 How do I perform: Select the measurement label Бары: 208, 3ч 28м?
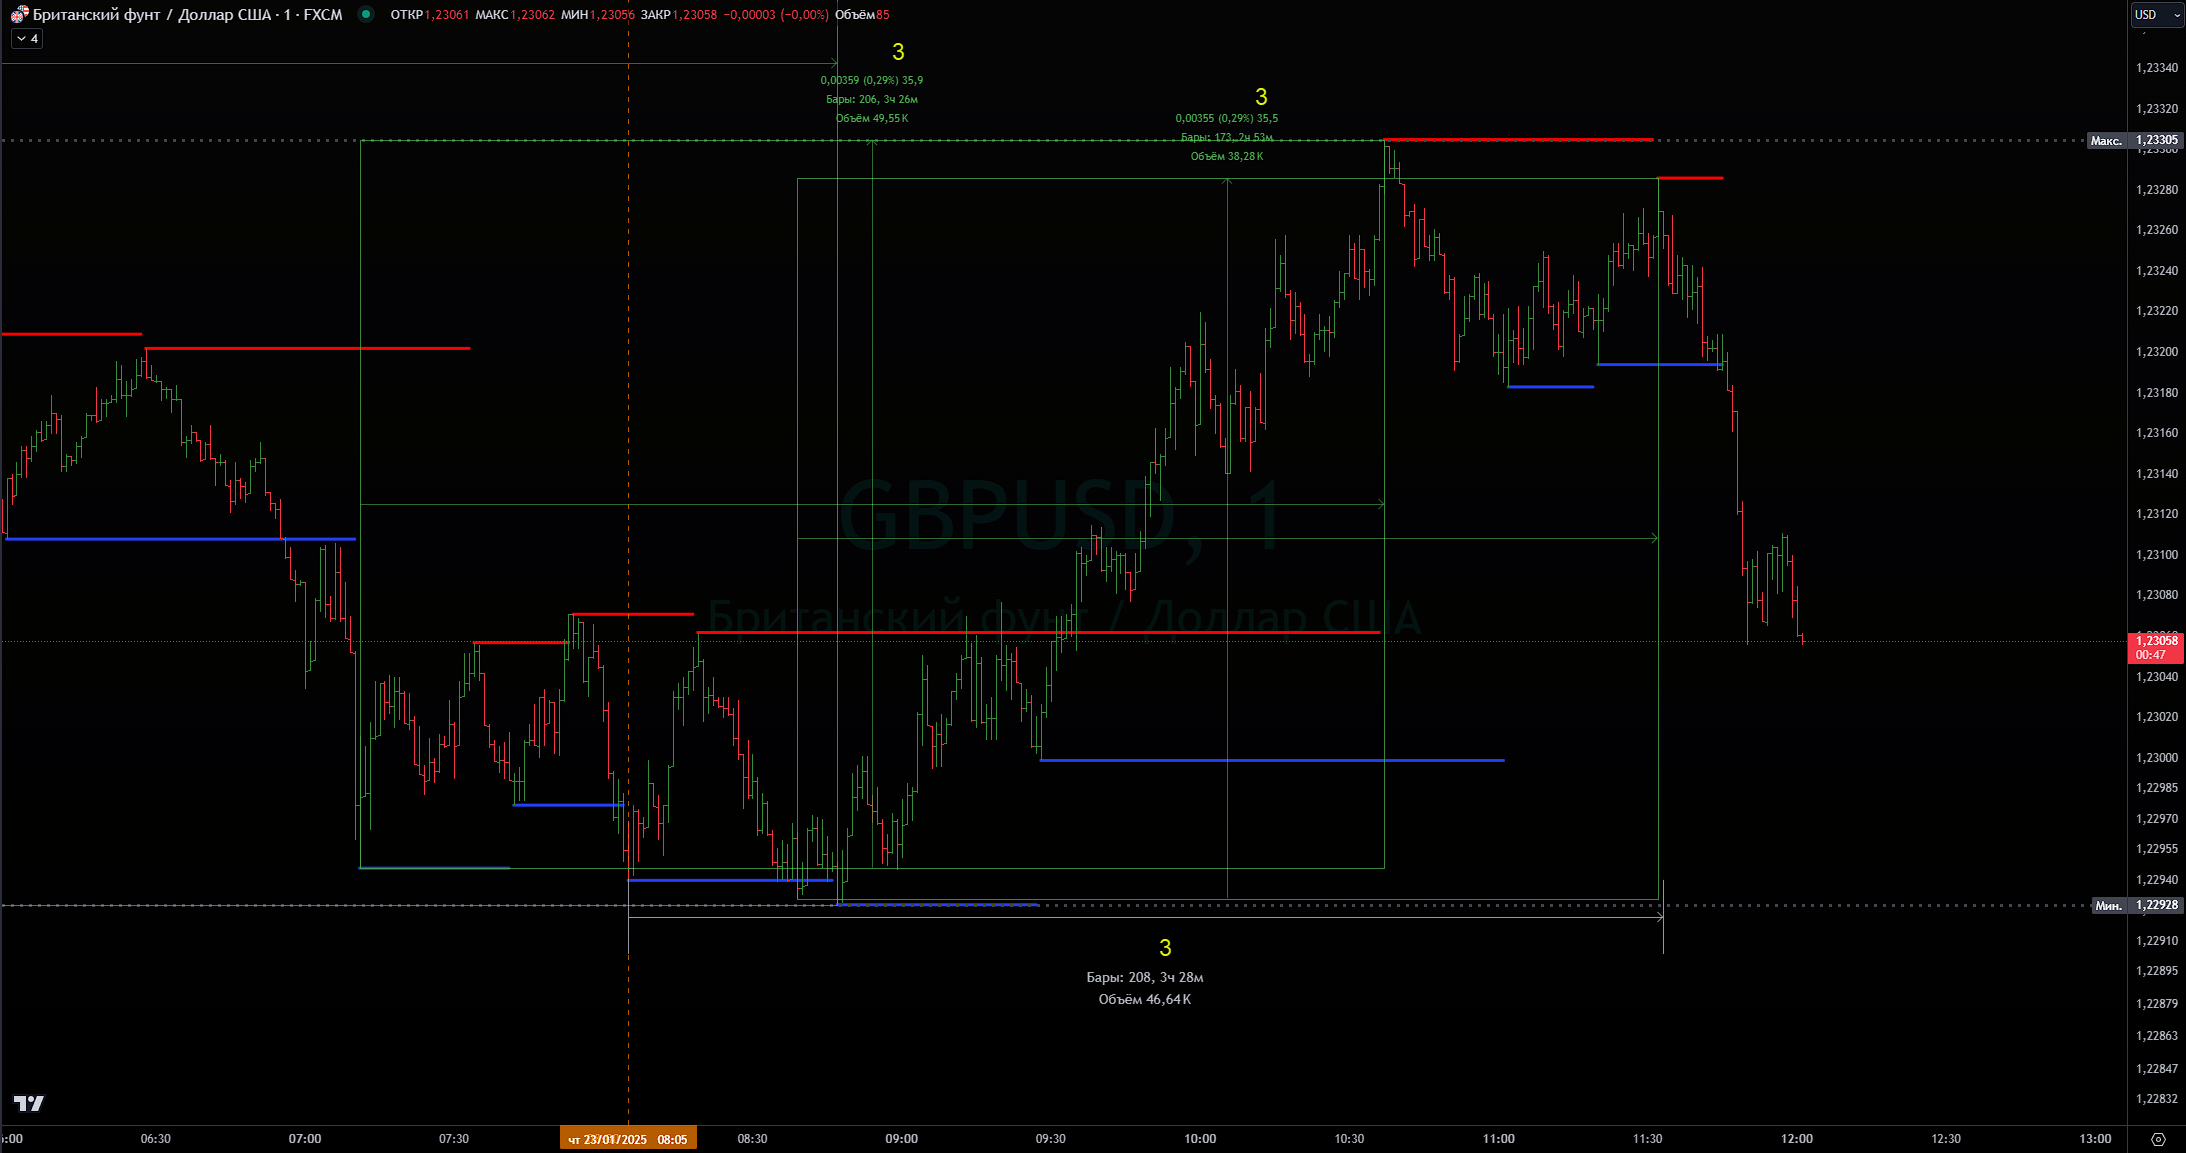(1145, 978)
